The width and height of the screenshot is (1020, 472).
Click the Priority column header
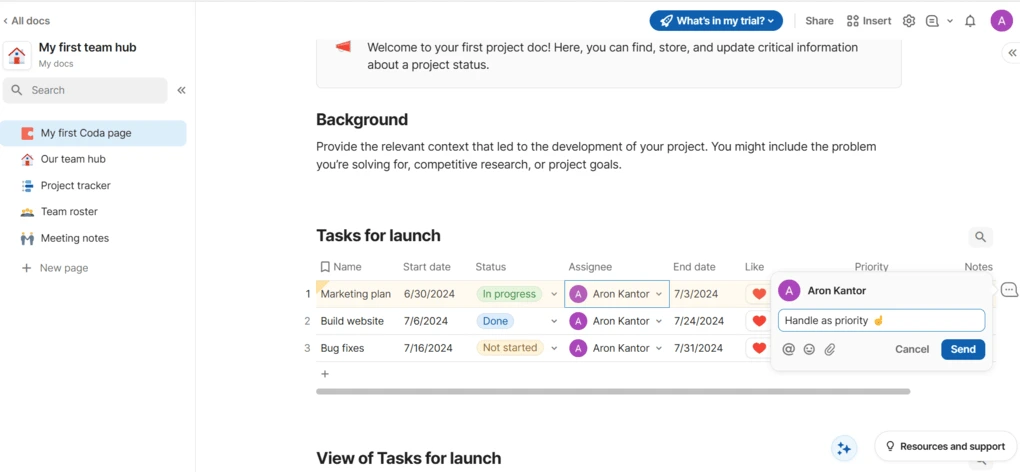[871, 267]
